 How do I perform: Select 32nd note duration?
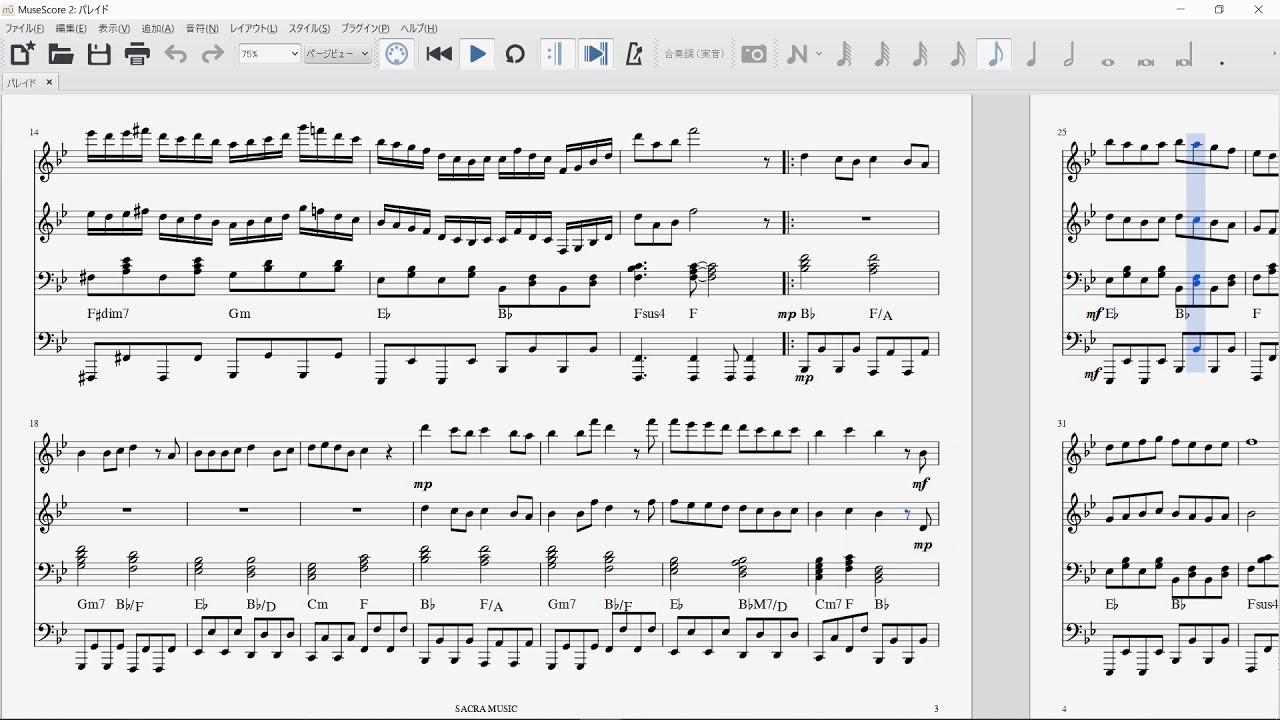pyautogui.click(x=919, y=54)
